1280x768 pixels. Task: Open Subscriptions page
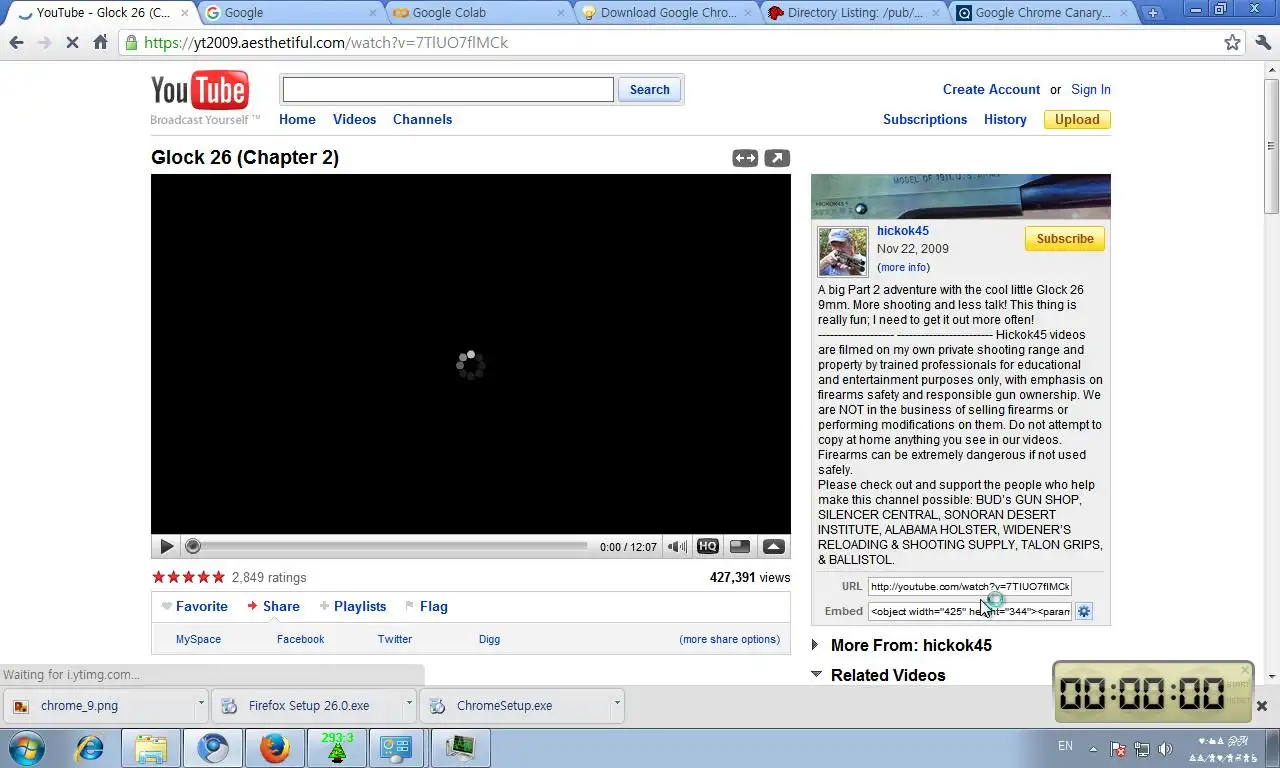click(x=925, y=119)
